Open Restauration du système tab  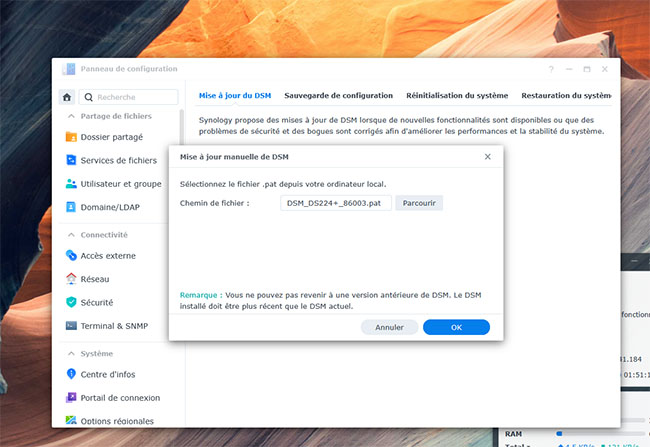(566, 95)
